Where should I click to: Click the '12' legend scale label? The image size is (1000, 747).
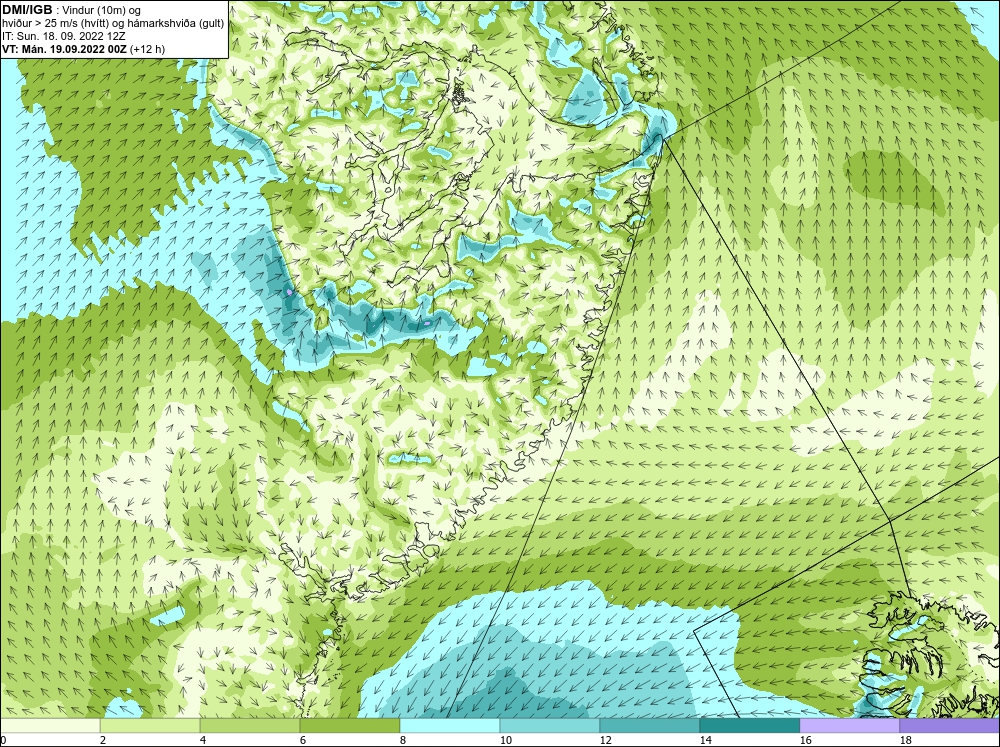(x=606, y=740)
